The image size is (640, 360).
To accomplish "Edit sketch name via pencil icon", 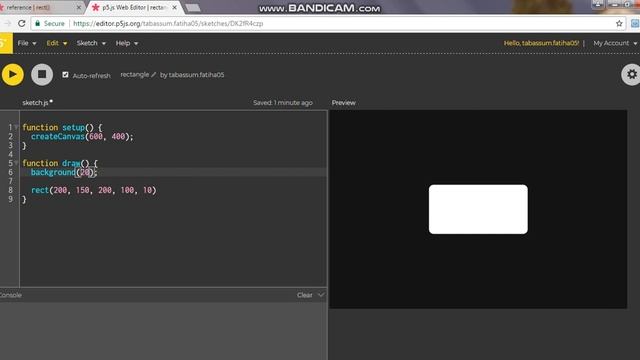I will [153, 75].
